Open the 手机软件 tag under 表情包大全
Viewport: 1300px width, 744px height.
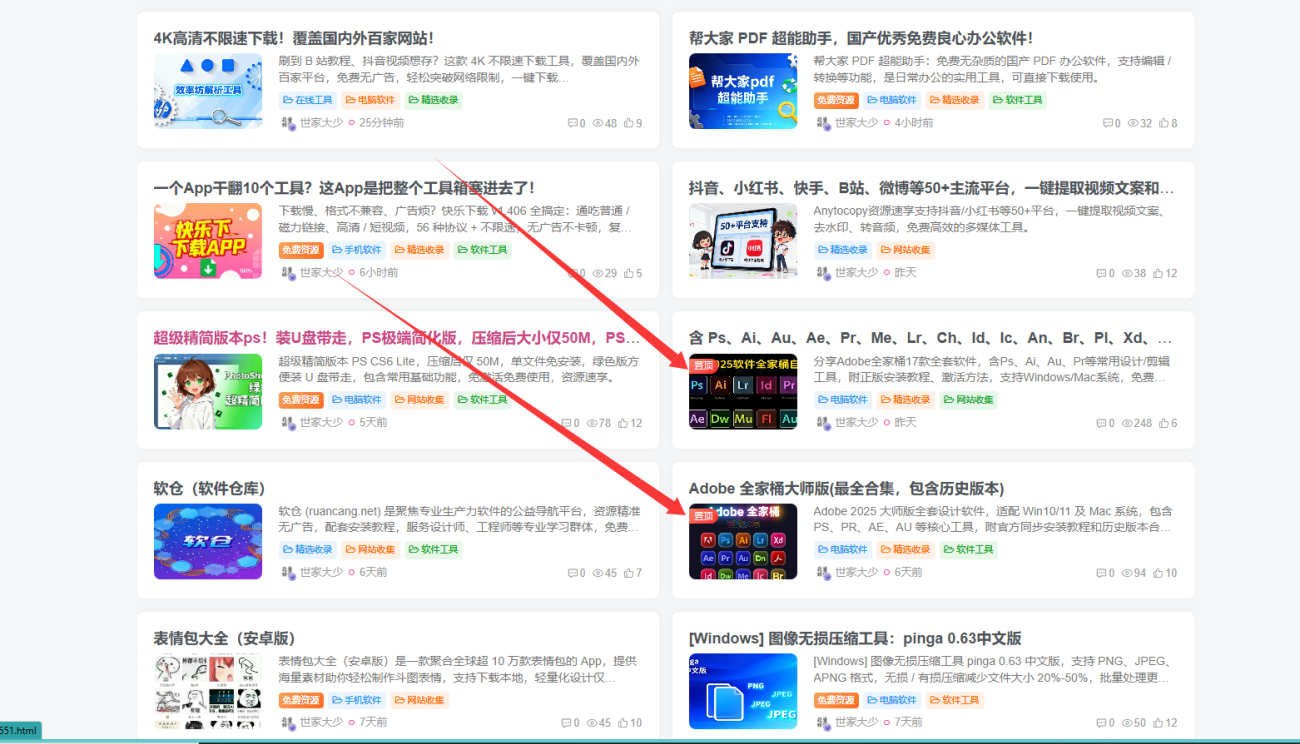click(357, 700)
